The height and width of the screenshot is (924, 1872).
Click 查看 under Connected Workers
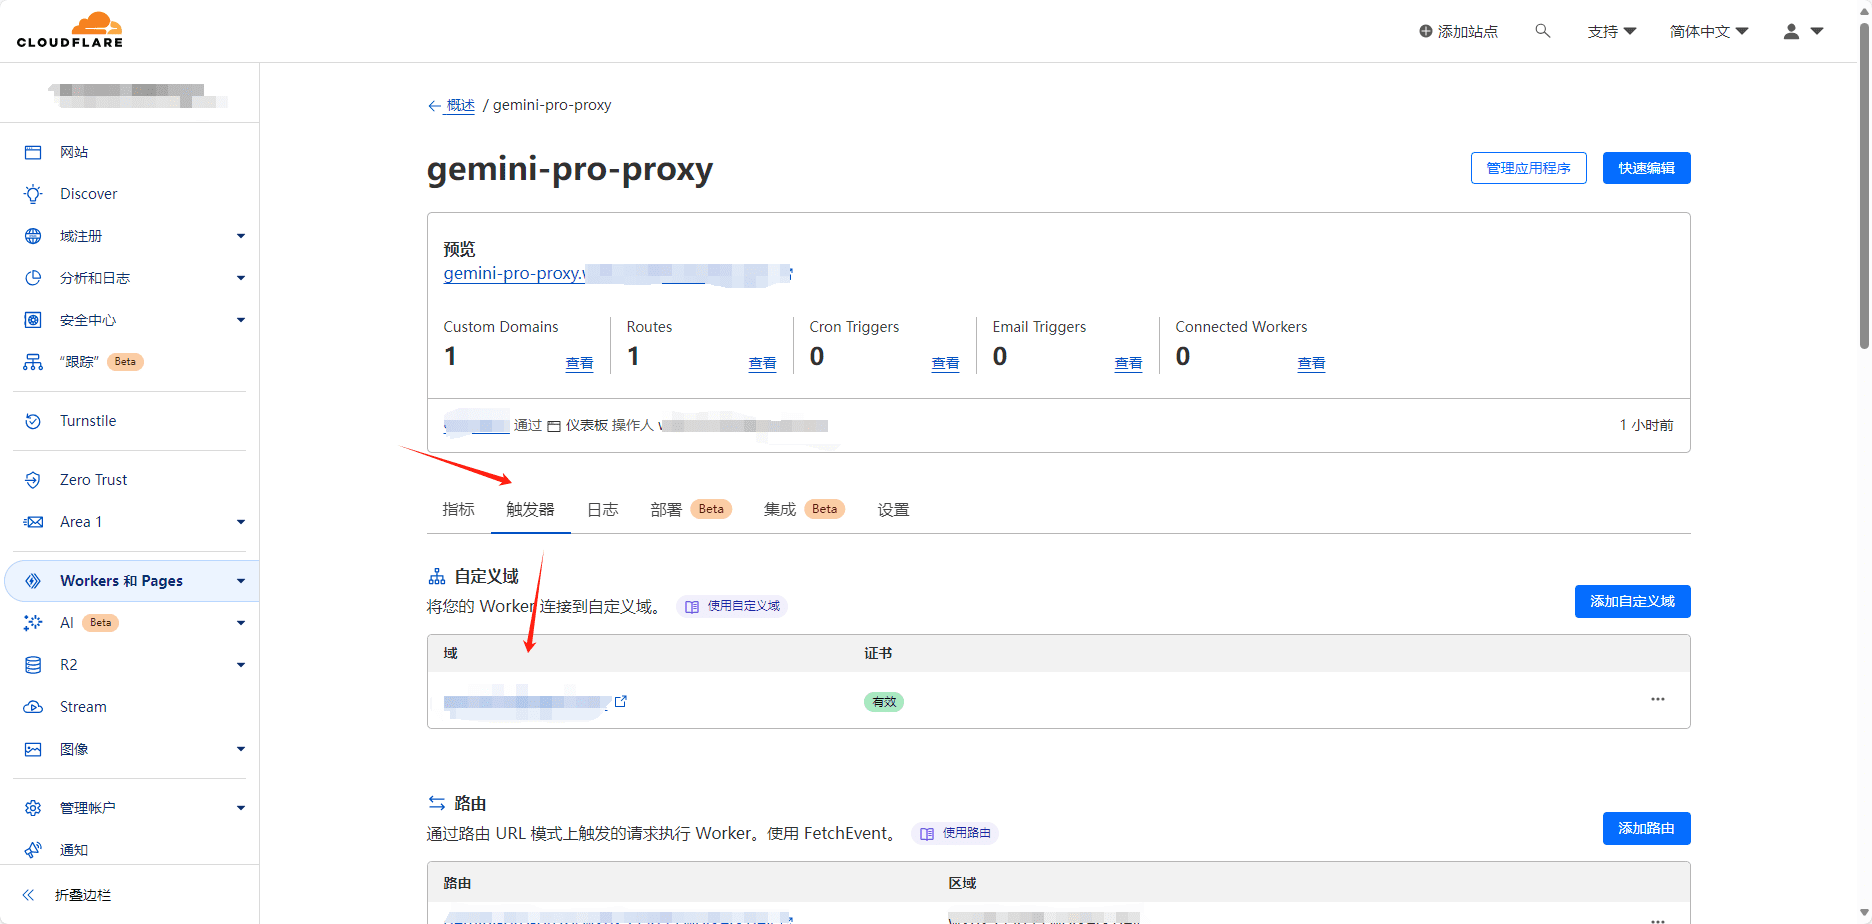point(1312,364)
